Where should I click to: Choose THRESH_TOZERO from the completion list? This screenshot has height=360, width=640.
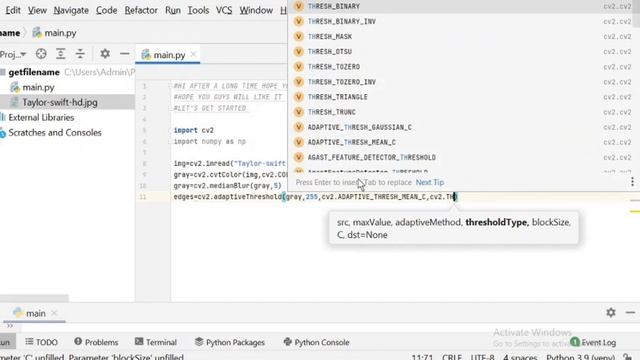pos(461,67)
